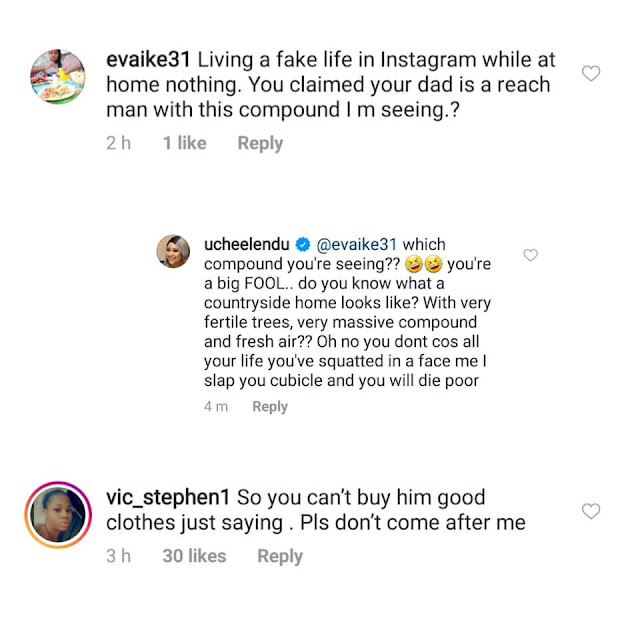Screen dimensions: 640x640
Task: Click the @evaike31 mention in reply
Action: click(356, 244)
